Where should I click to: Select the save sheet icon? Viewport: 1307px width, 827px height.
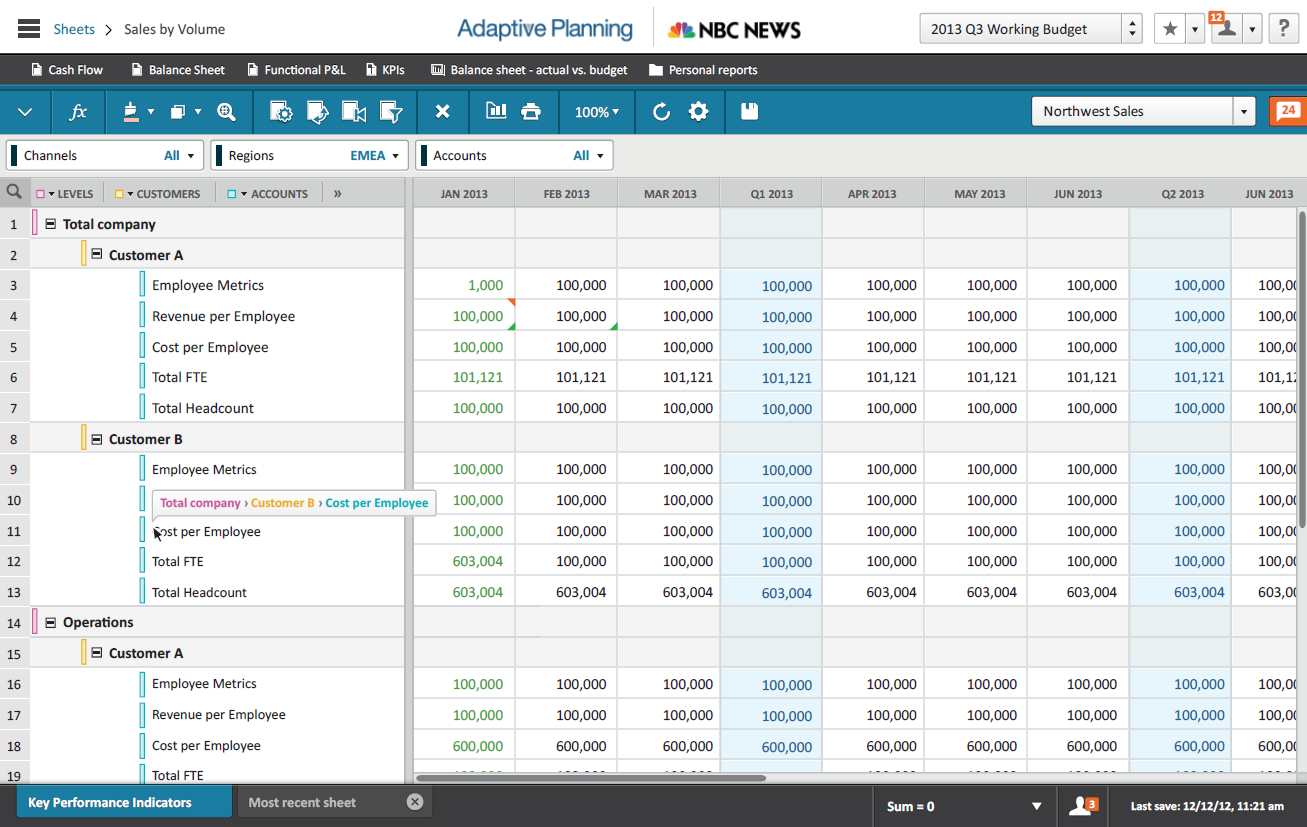point(748,112)
